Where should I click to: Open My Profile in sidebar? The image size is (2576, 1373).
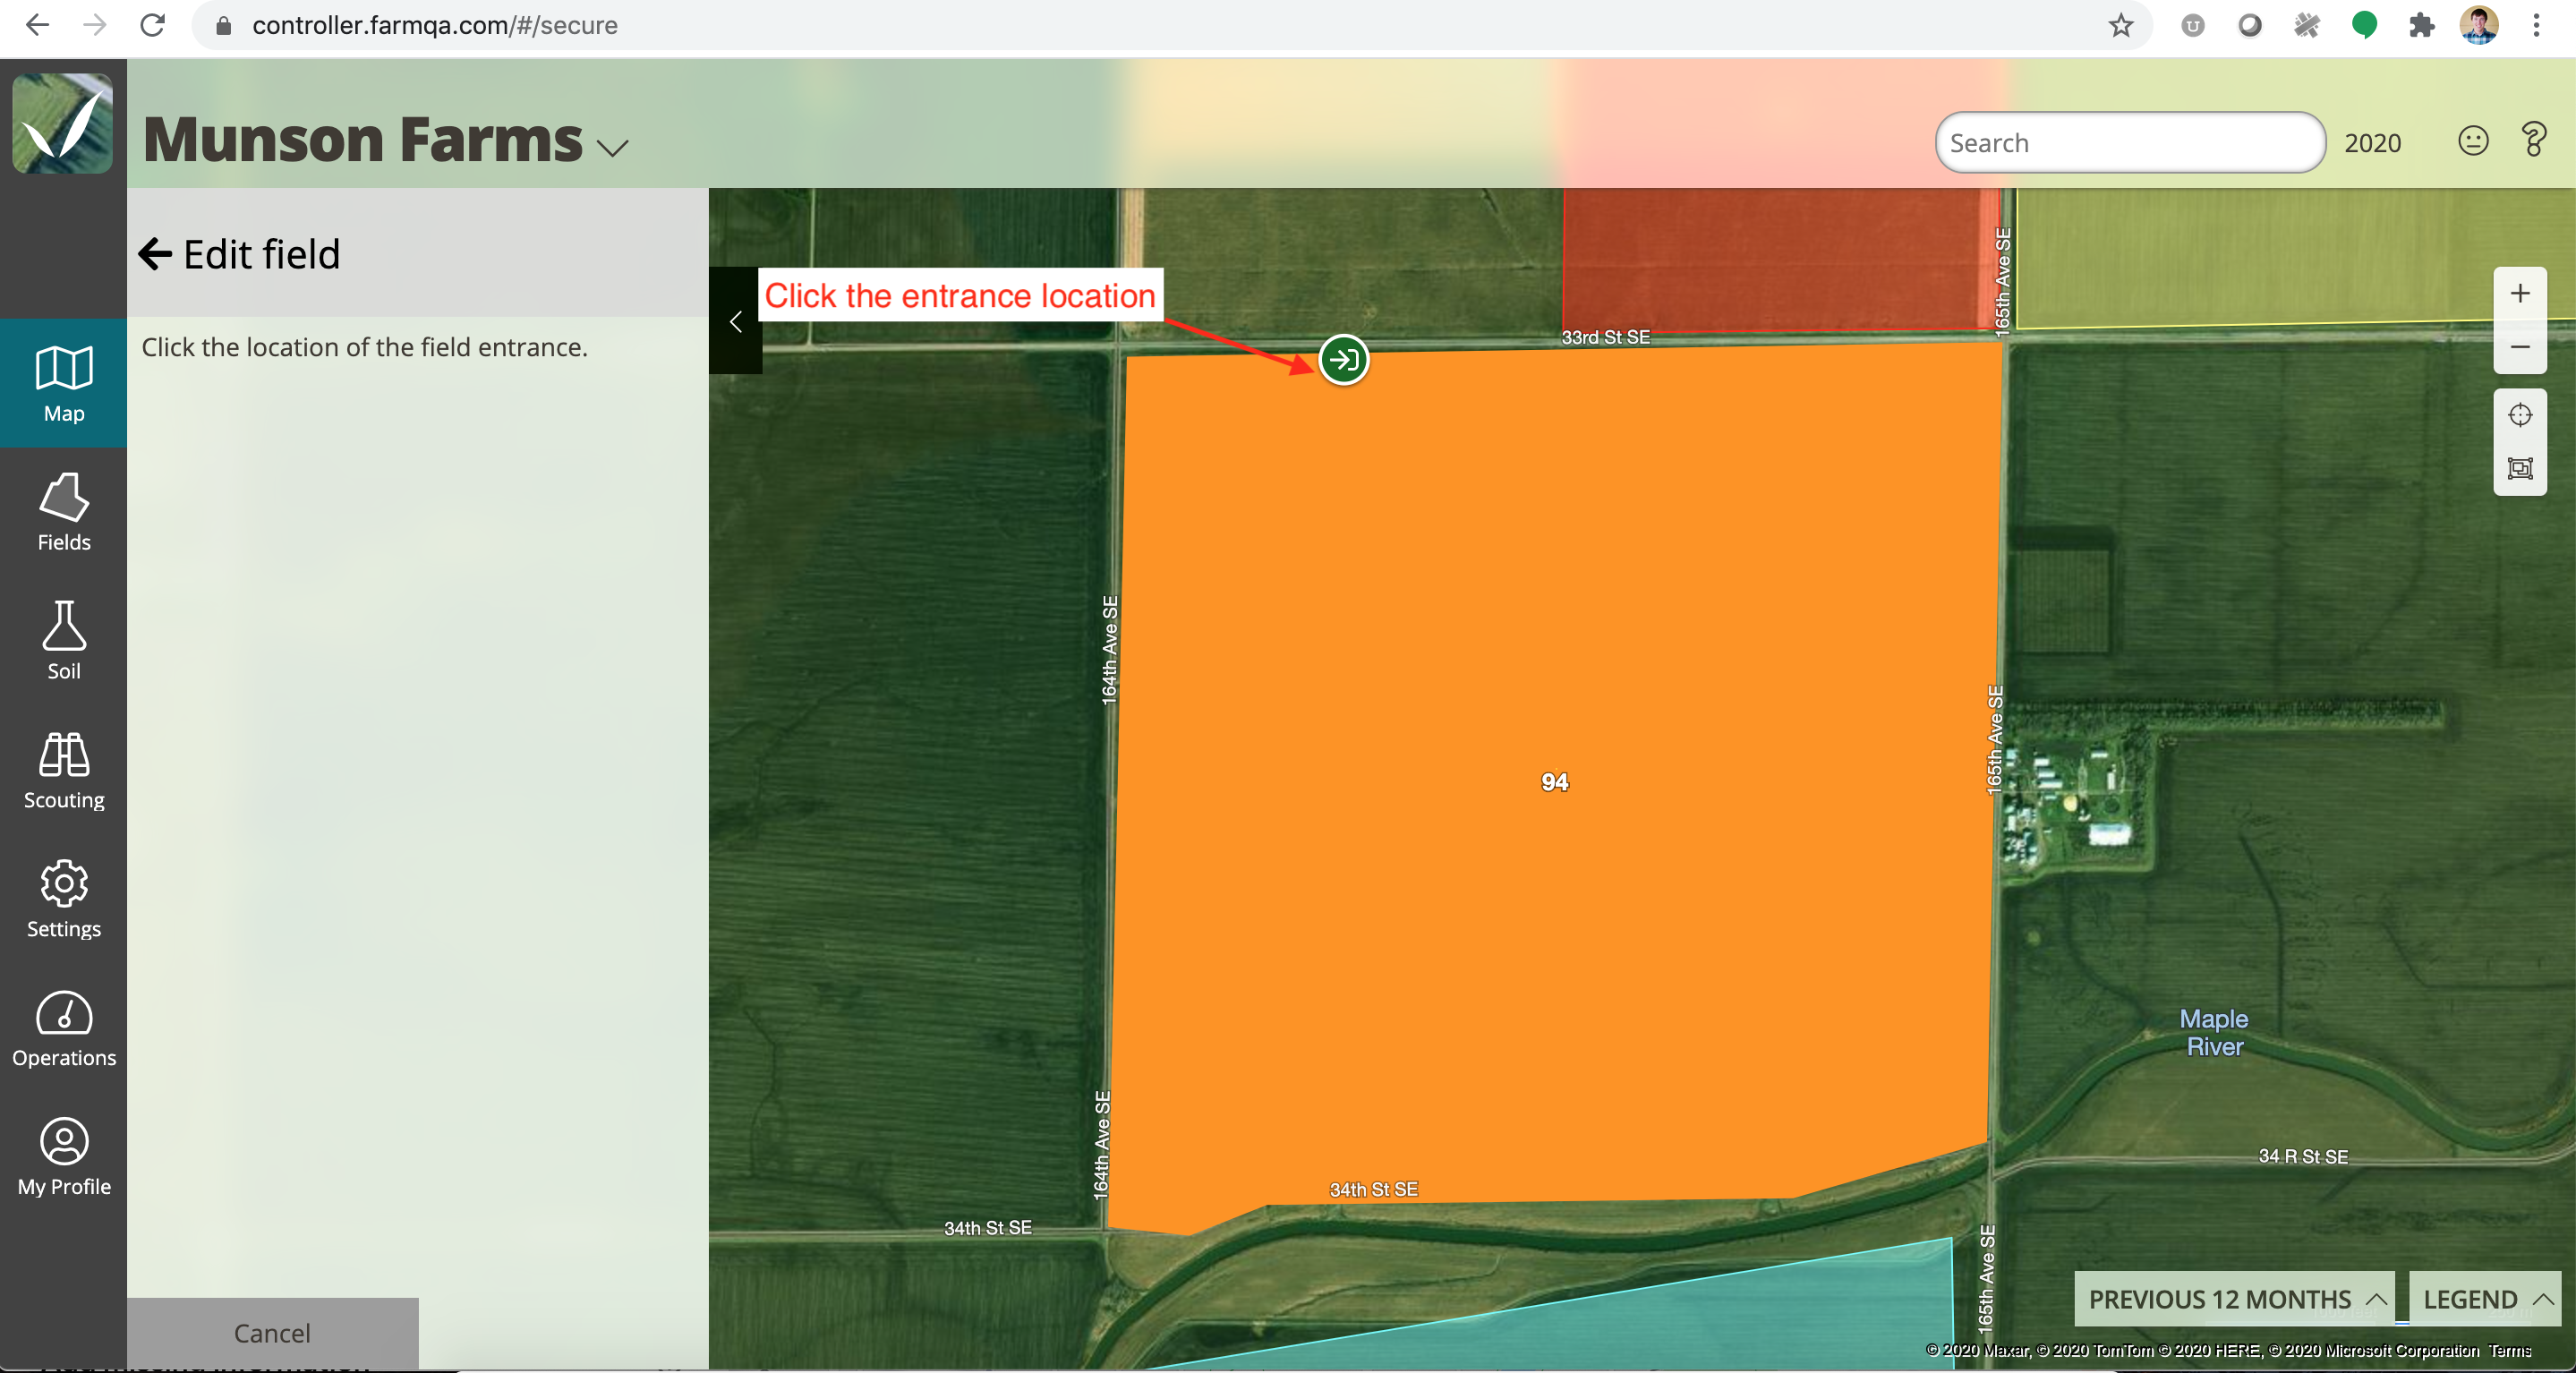[x=64, y=1157]
